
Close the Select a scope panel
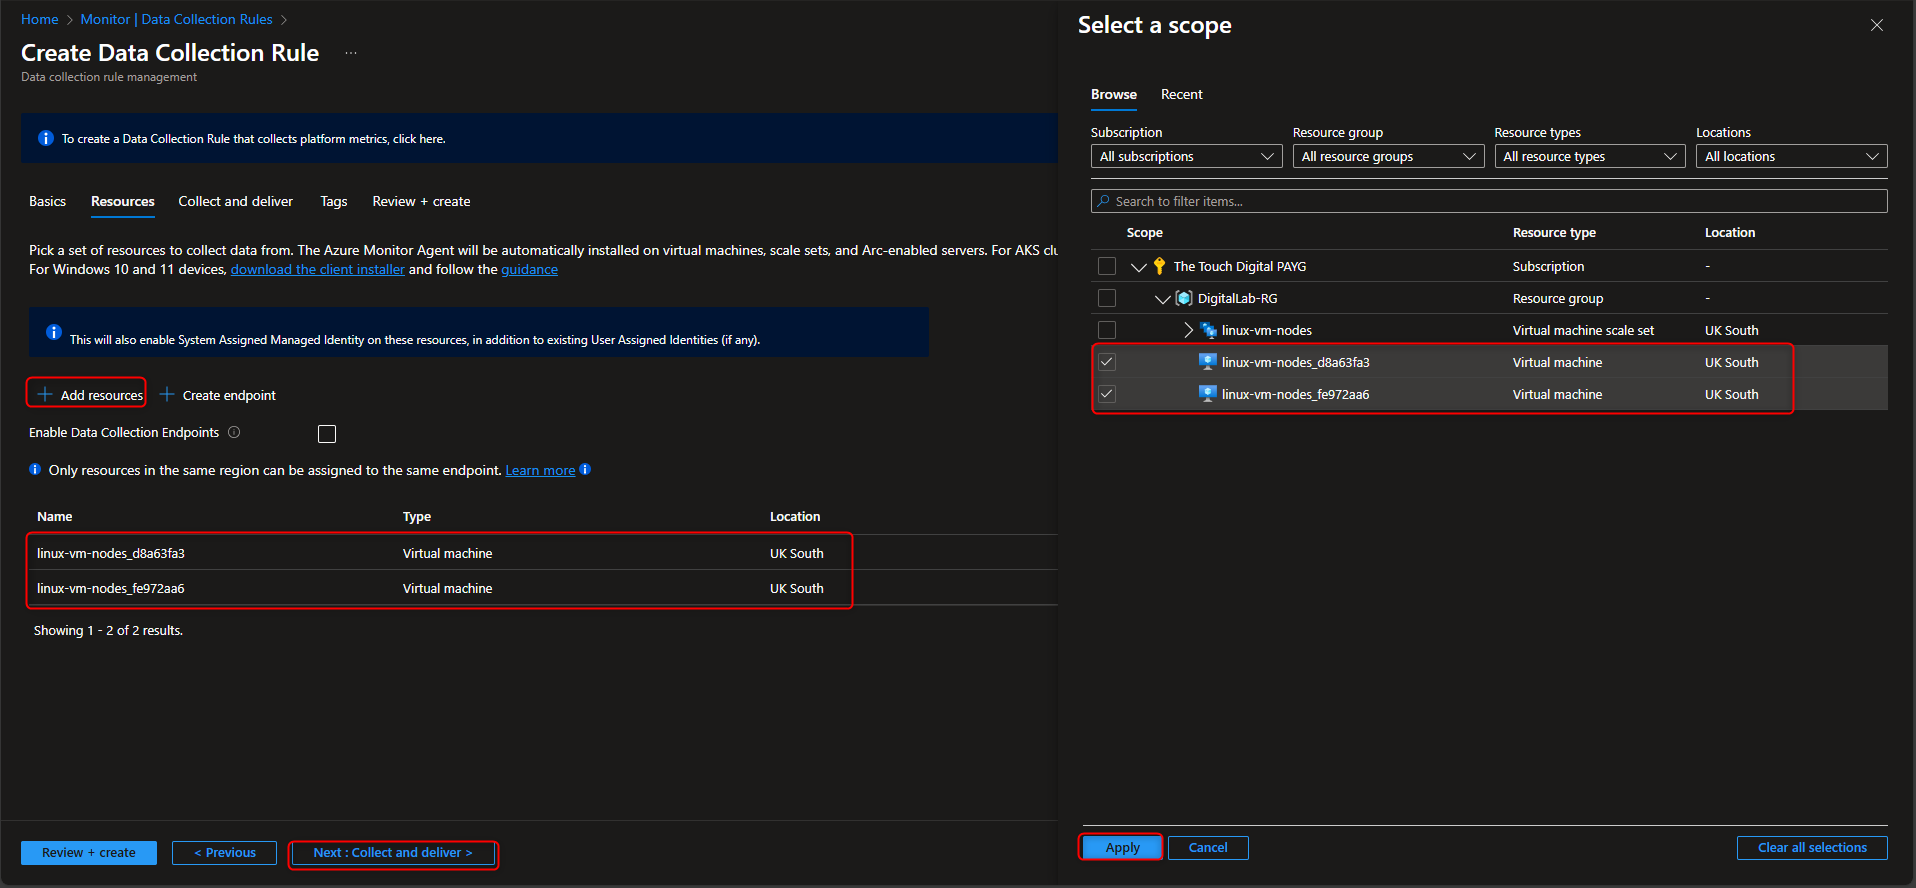point(1877,25)
